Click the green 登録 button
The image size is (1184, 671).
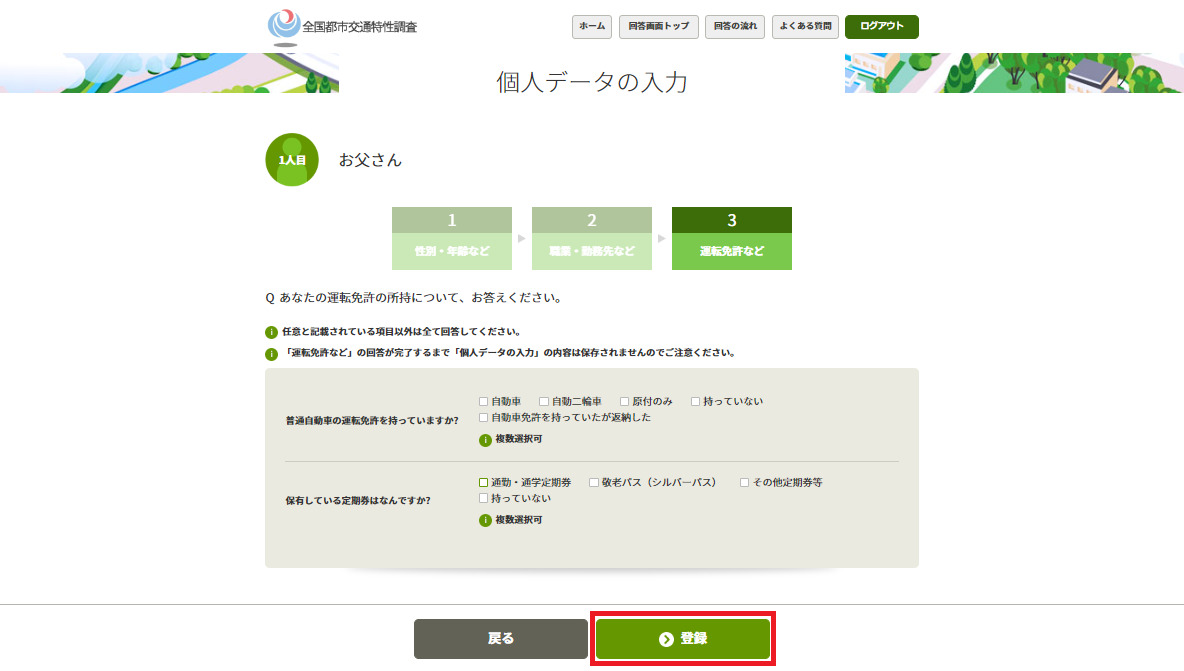click(683, 639)
